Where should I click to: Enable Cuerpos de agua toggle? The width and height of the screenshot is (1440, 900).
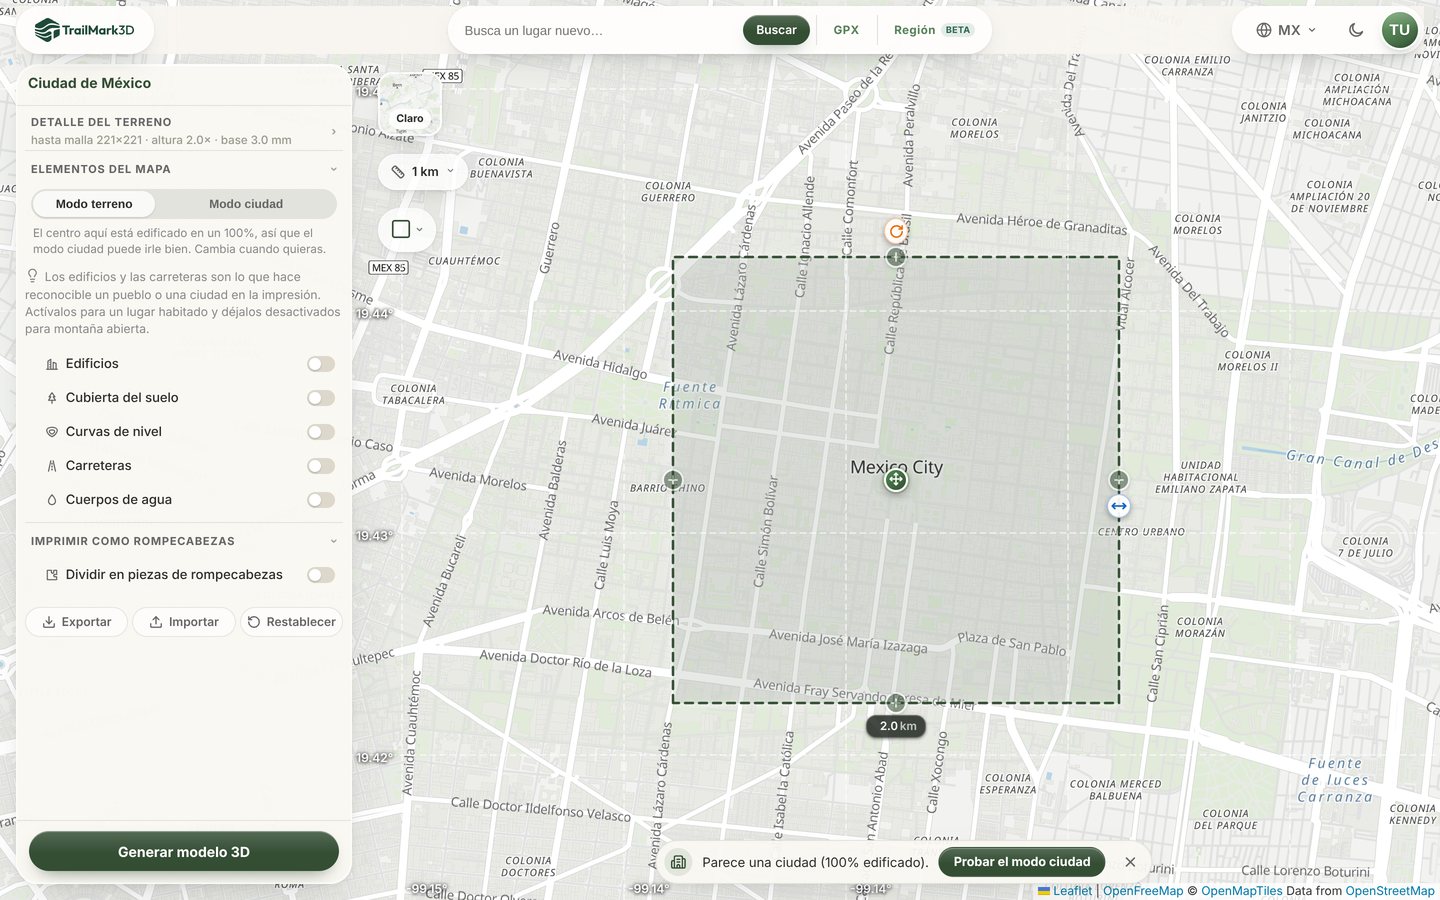pyautogui.click(x=321, y=500)
